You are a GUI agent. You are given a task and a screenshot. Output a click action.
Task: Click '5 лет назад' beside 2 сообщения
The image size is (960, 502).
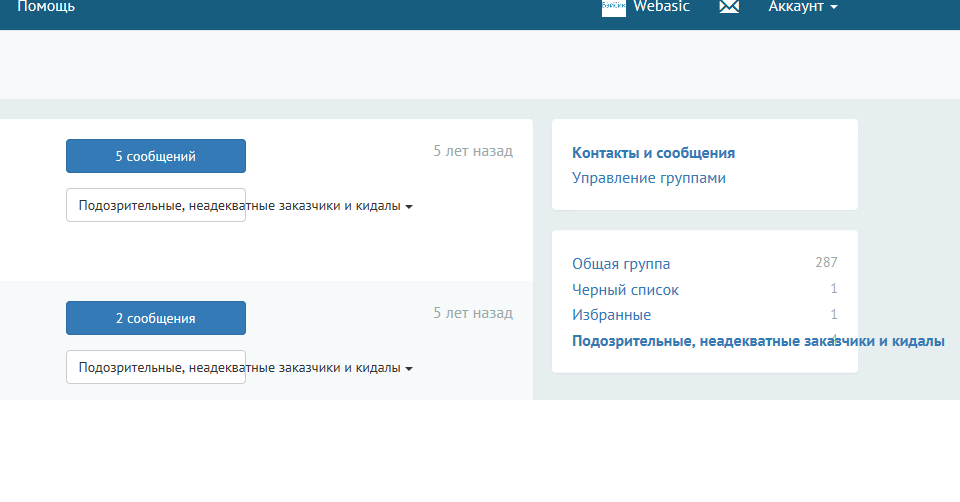[x=473, y=313]
